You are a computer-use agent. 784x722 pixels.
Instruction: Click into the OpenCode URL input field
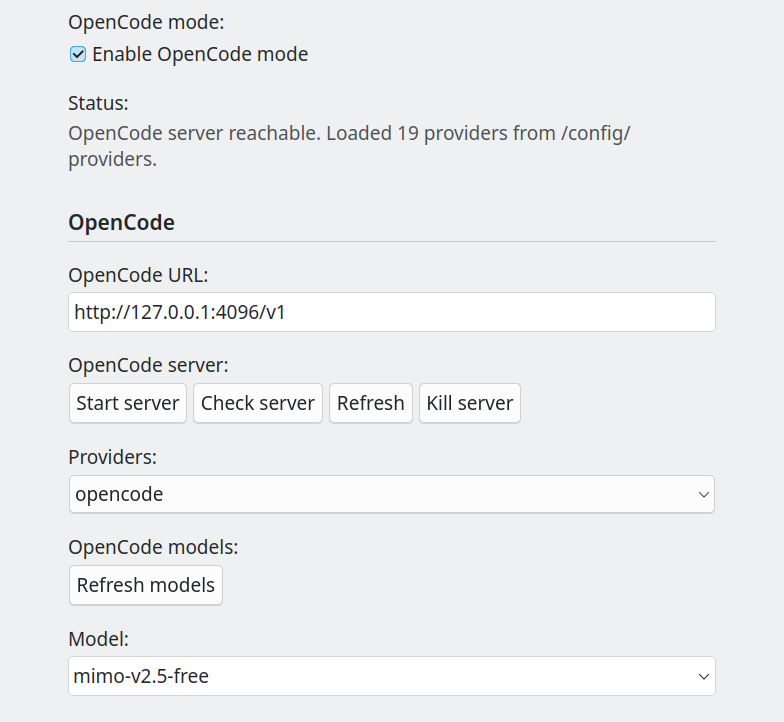pos(392,312)
